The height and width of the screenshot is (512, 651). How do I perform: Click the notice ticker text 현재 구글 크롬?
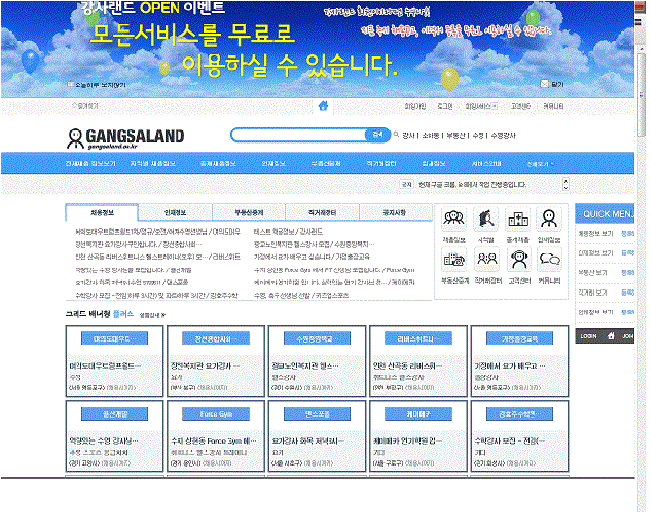471,184
